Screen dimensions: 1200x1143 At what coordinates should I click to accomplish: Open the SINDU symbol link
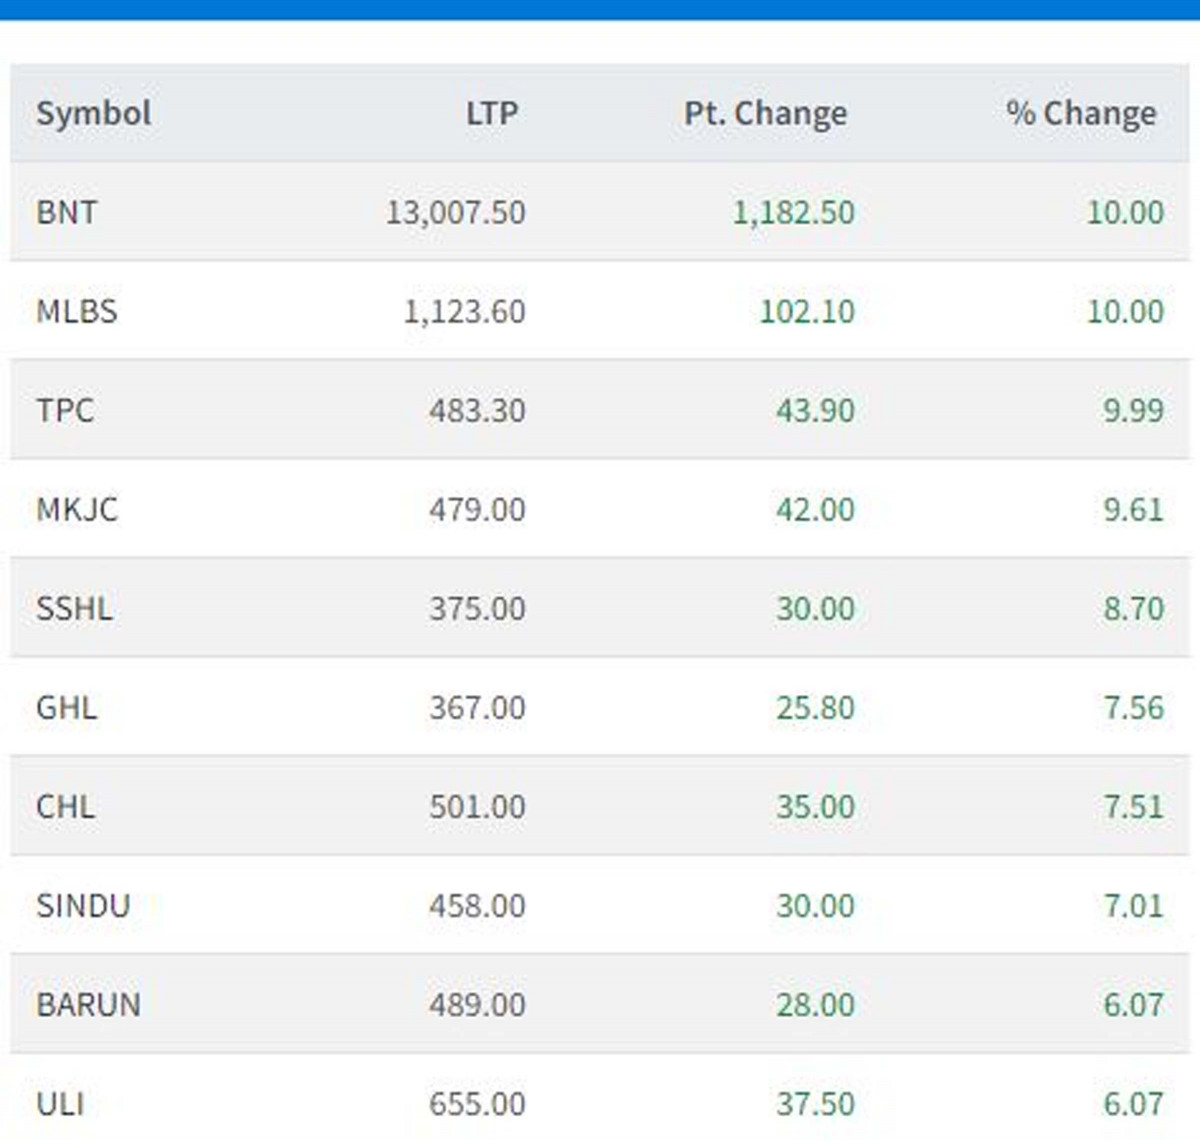click(83, 905)
